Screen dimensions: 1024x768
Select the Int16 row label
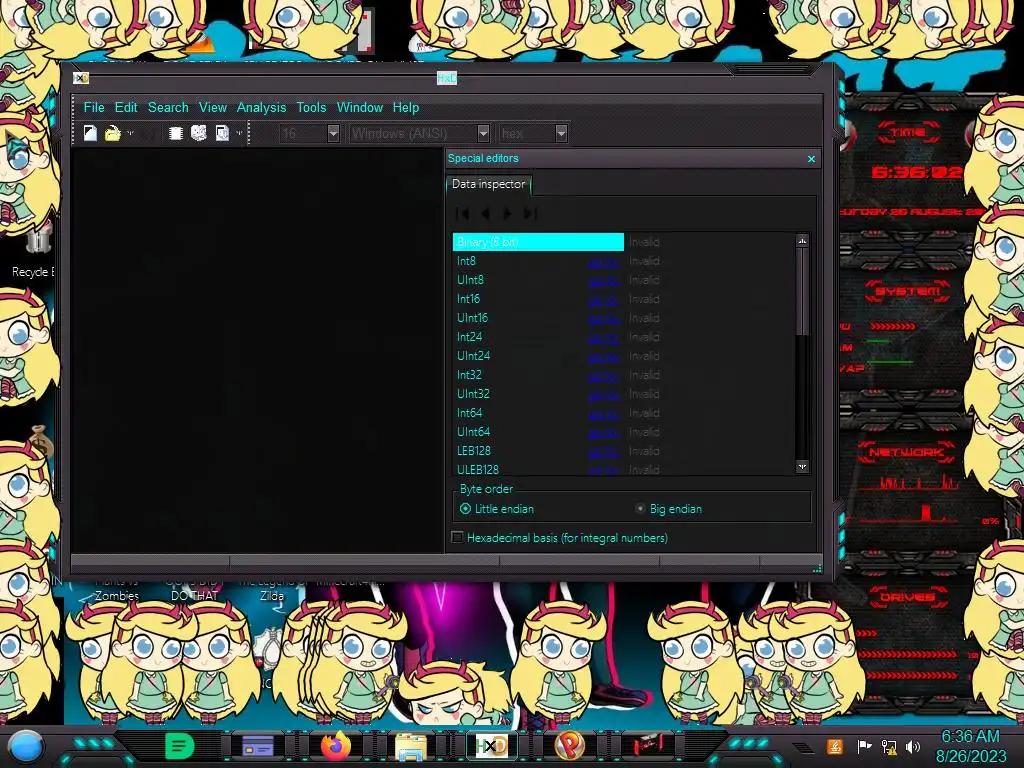point(468,299)
